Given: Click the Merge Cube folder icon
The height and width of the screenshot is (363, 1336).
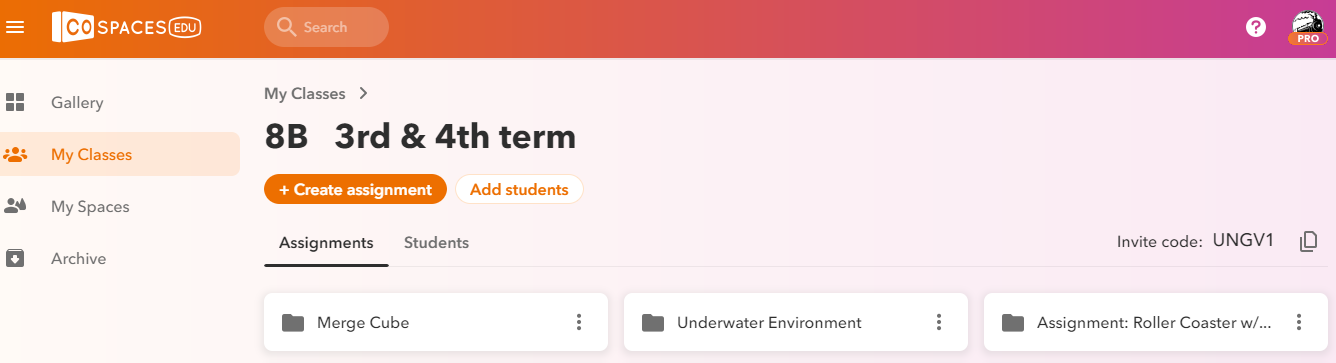Looking at the screenshot, I should click(293, 322).
